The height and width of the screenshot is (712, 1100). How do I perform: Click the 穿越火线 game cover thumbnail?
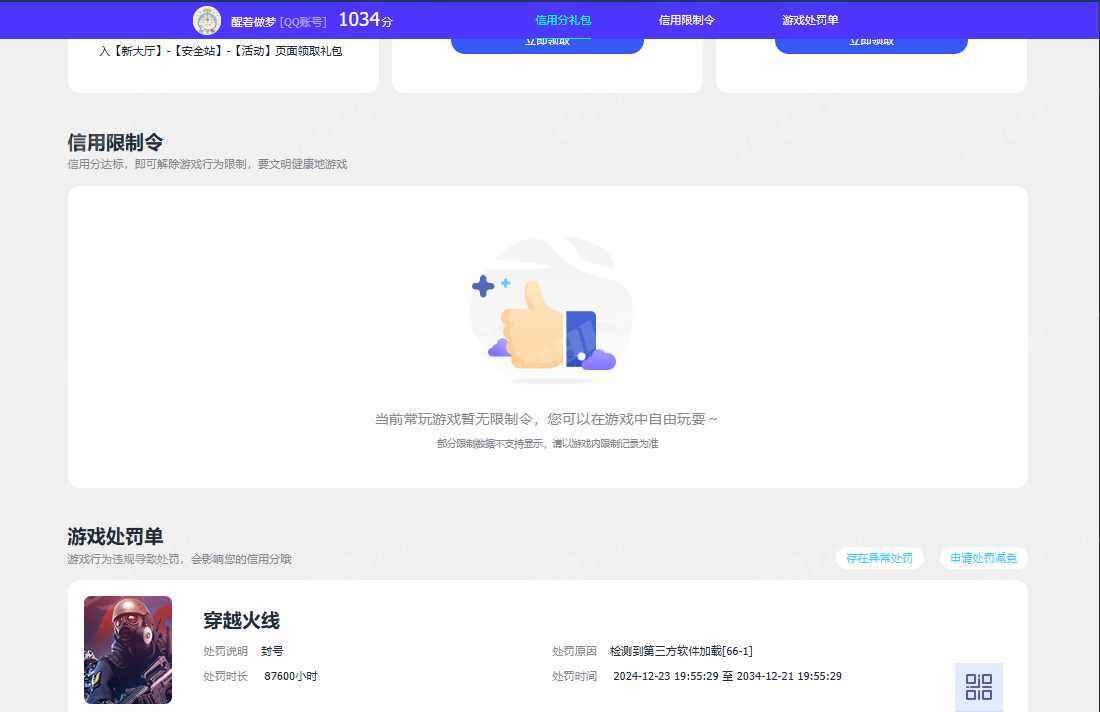pos(128,650)
